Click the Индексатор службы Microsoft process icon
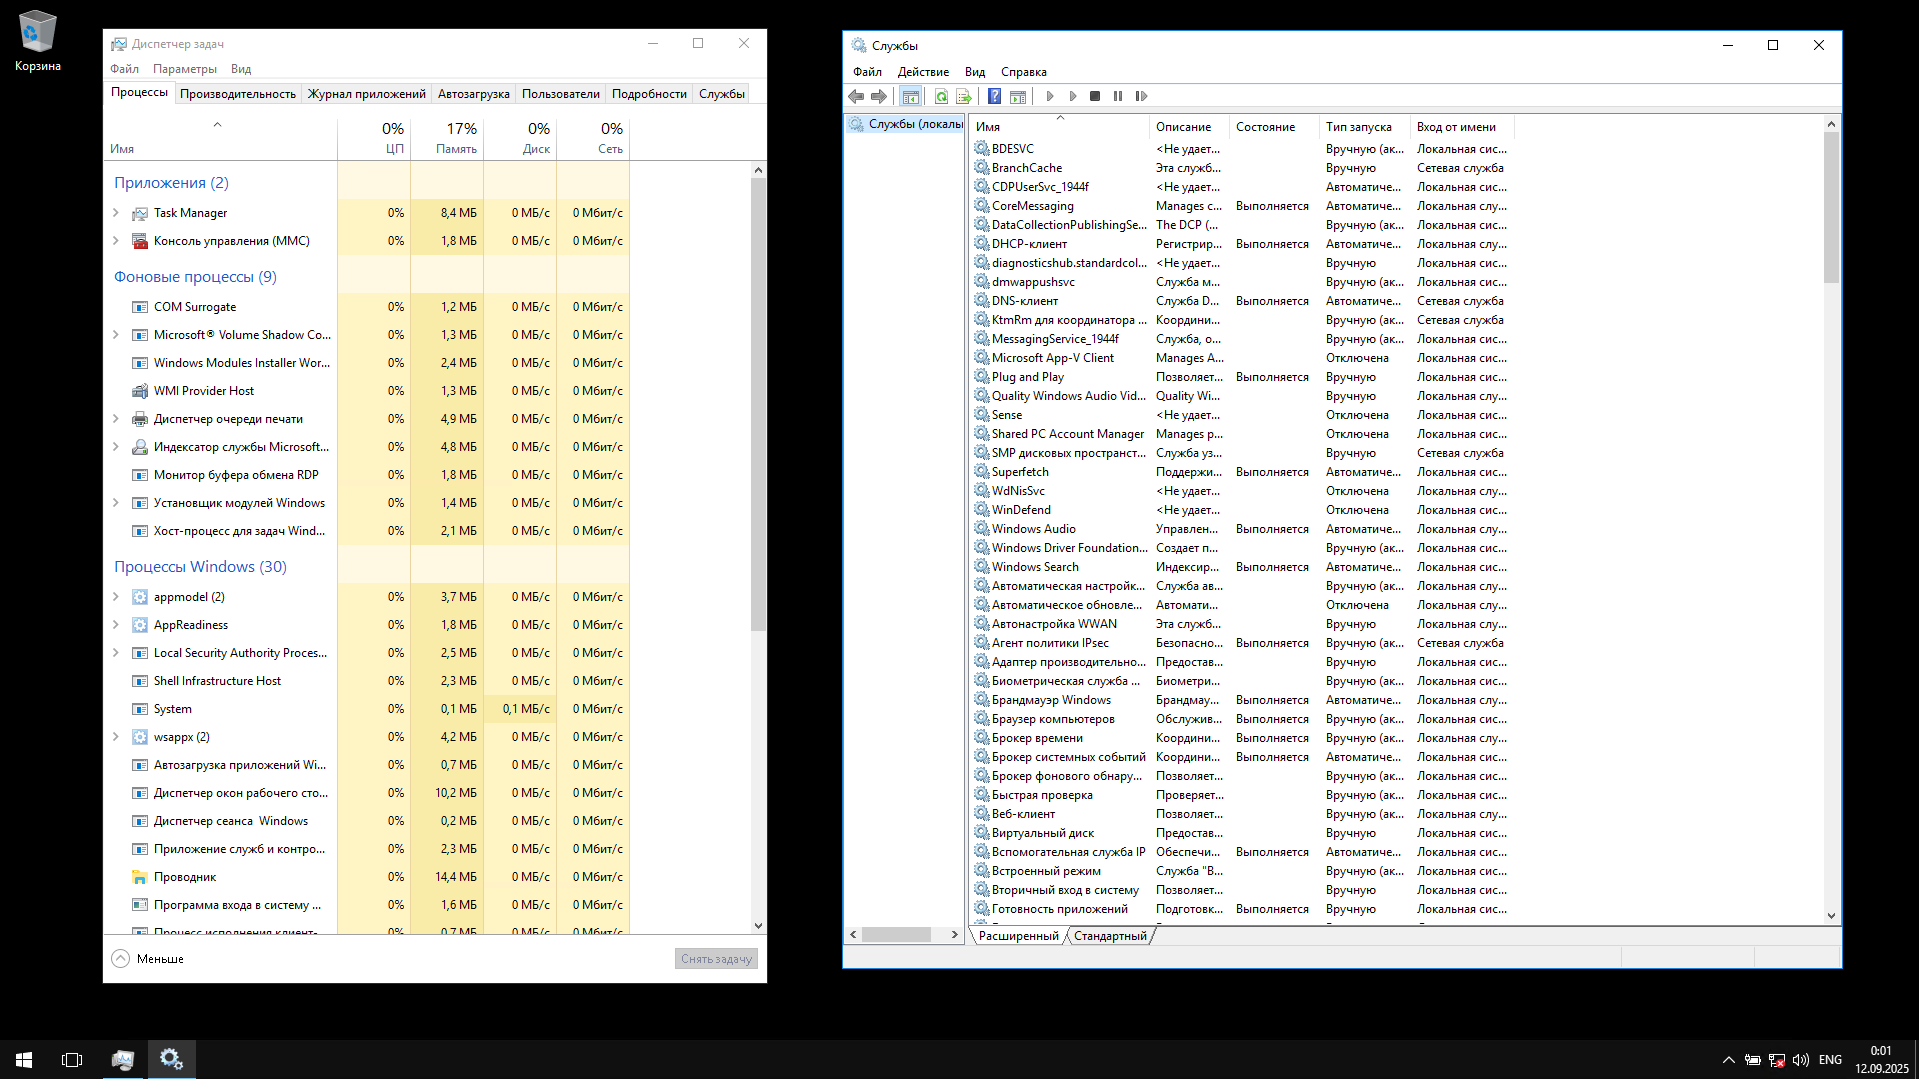Image resolution: width=1919 pixels, height=1079 pixels. click(x=140, y=447)
